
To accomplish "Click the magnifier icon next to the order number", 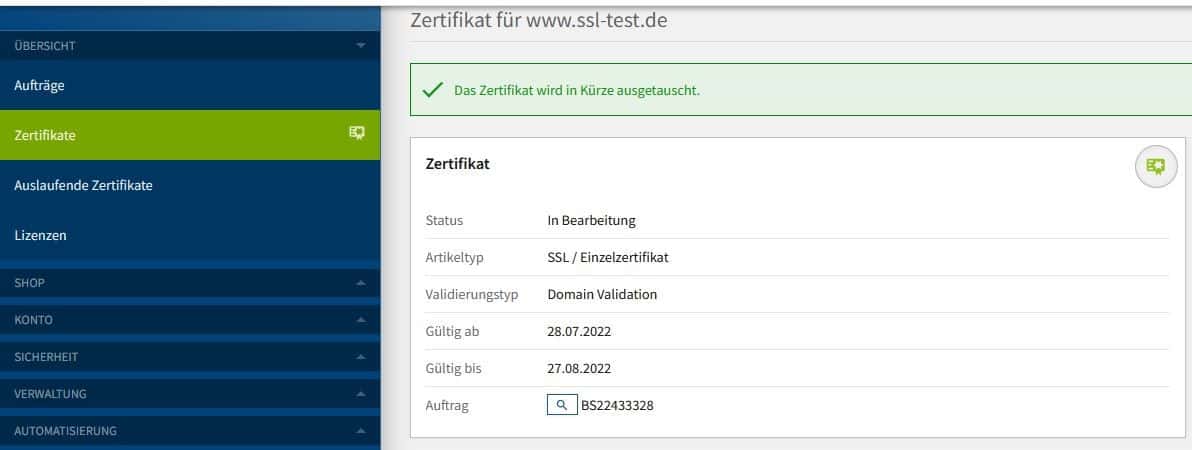I will click(x=561, y=405).
